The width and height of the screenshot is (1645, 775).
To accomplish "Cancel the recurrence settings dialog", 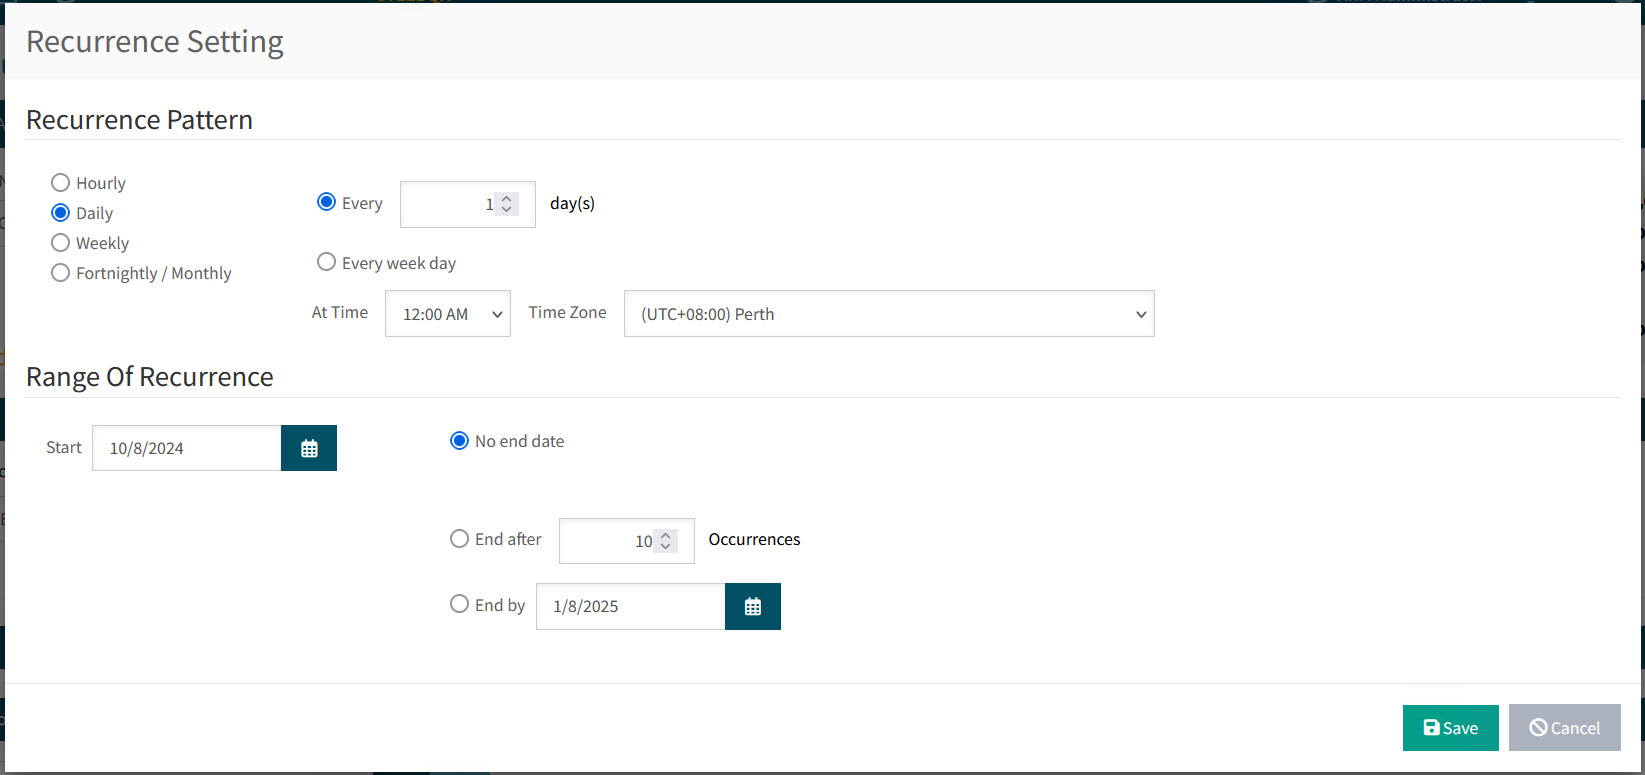I will point(1564,728).
